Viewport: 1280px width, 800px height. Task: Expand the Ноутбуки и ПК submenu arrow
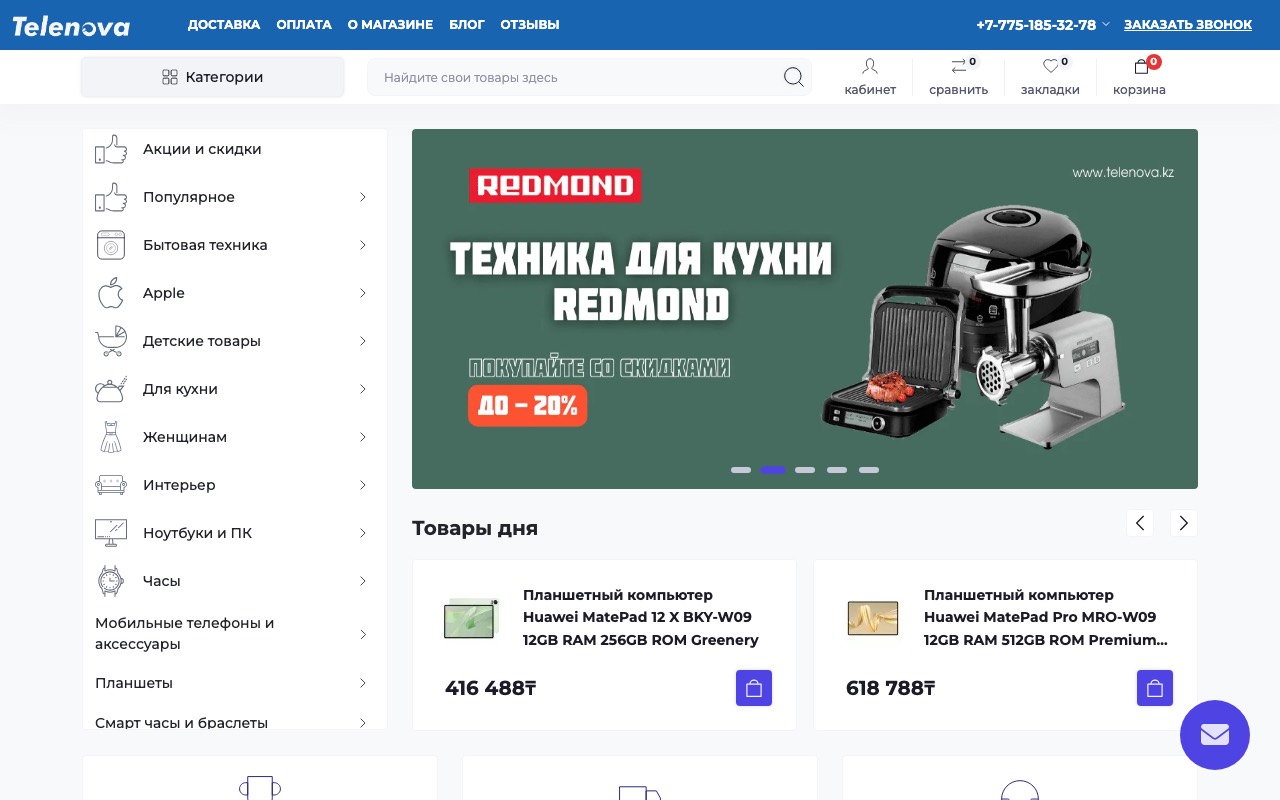pos(363,533)
